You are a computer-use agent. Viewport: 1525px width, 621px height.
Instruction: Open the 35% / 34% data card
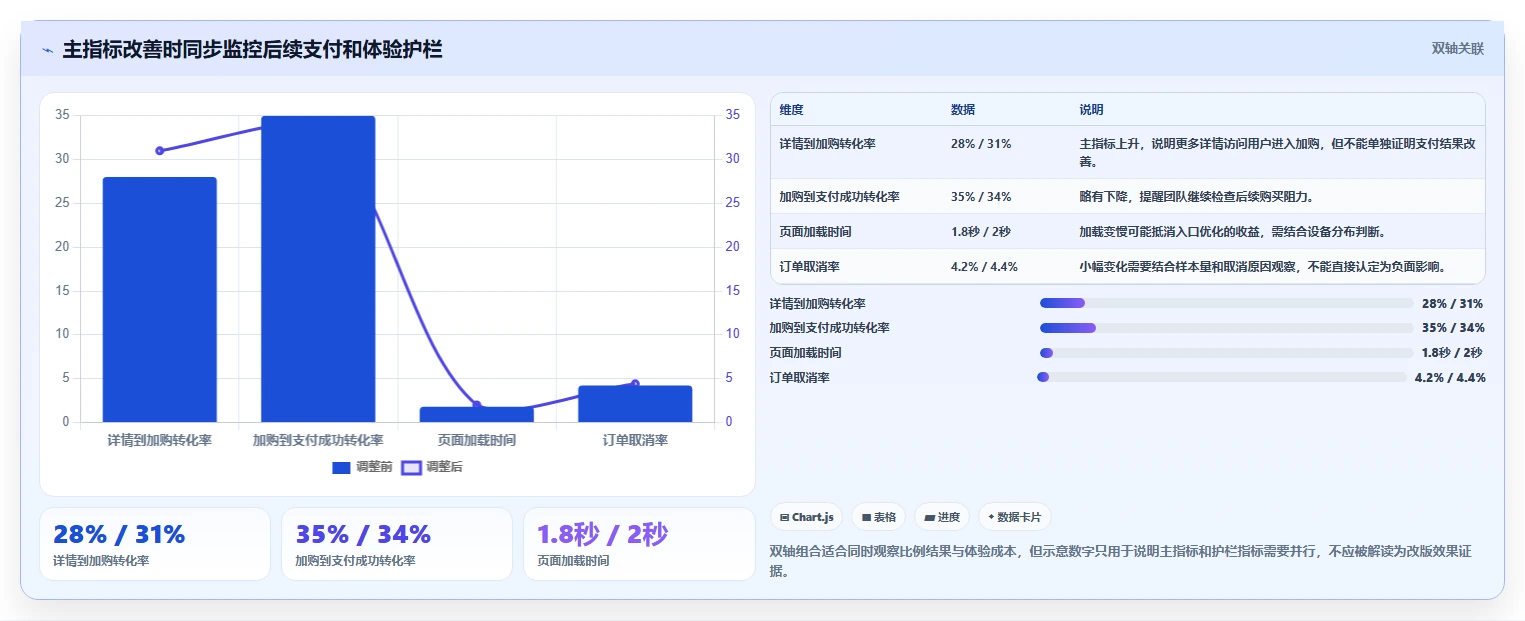point(397,544)
